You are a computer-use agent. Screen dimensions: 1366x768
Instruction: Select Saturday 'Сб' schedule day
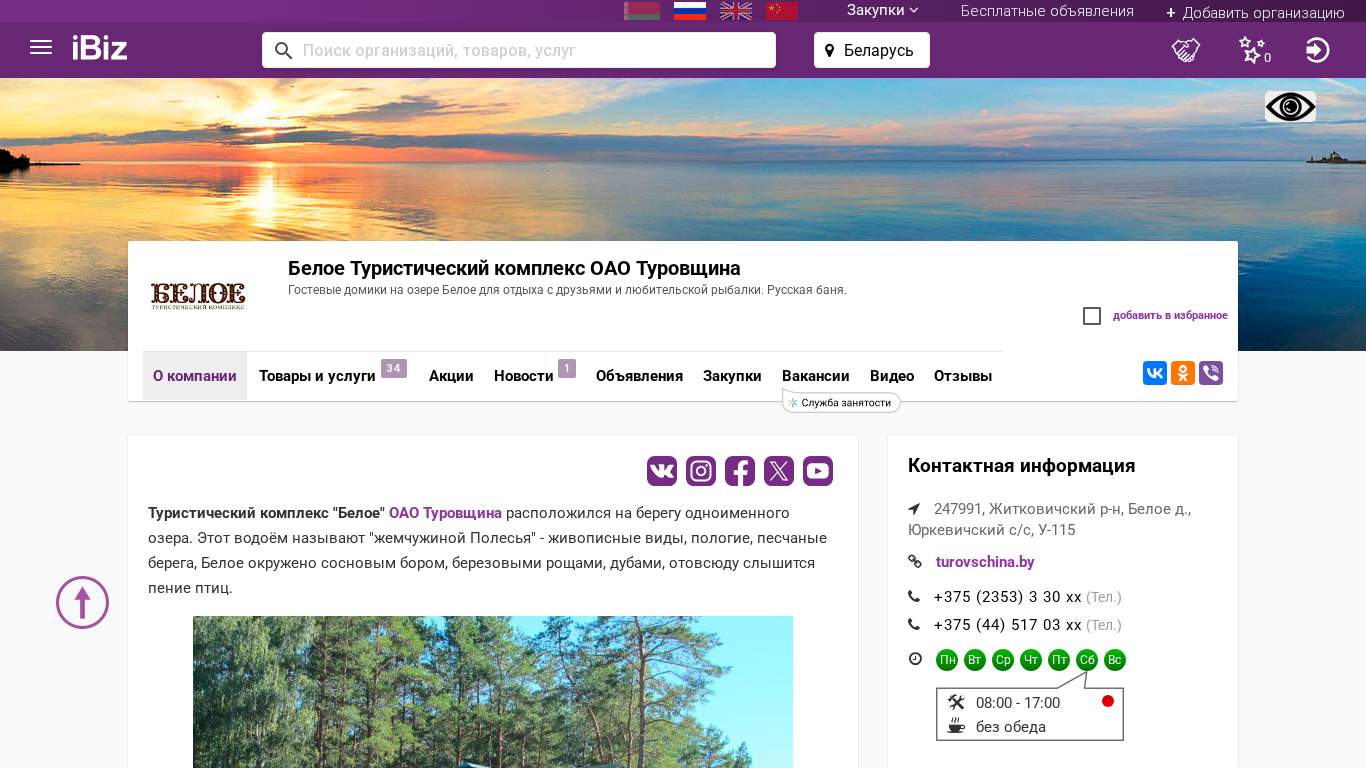coord(1087,660)
